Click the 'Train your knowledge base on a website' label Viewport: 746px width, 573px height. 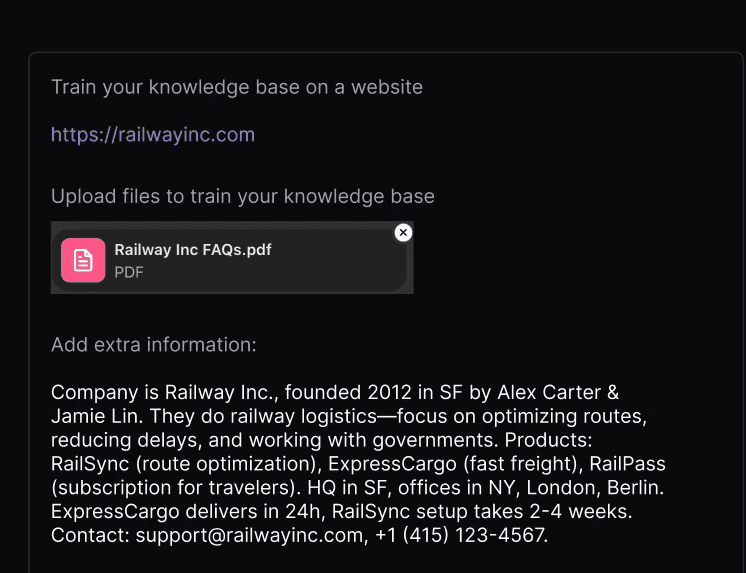[237, 87]
